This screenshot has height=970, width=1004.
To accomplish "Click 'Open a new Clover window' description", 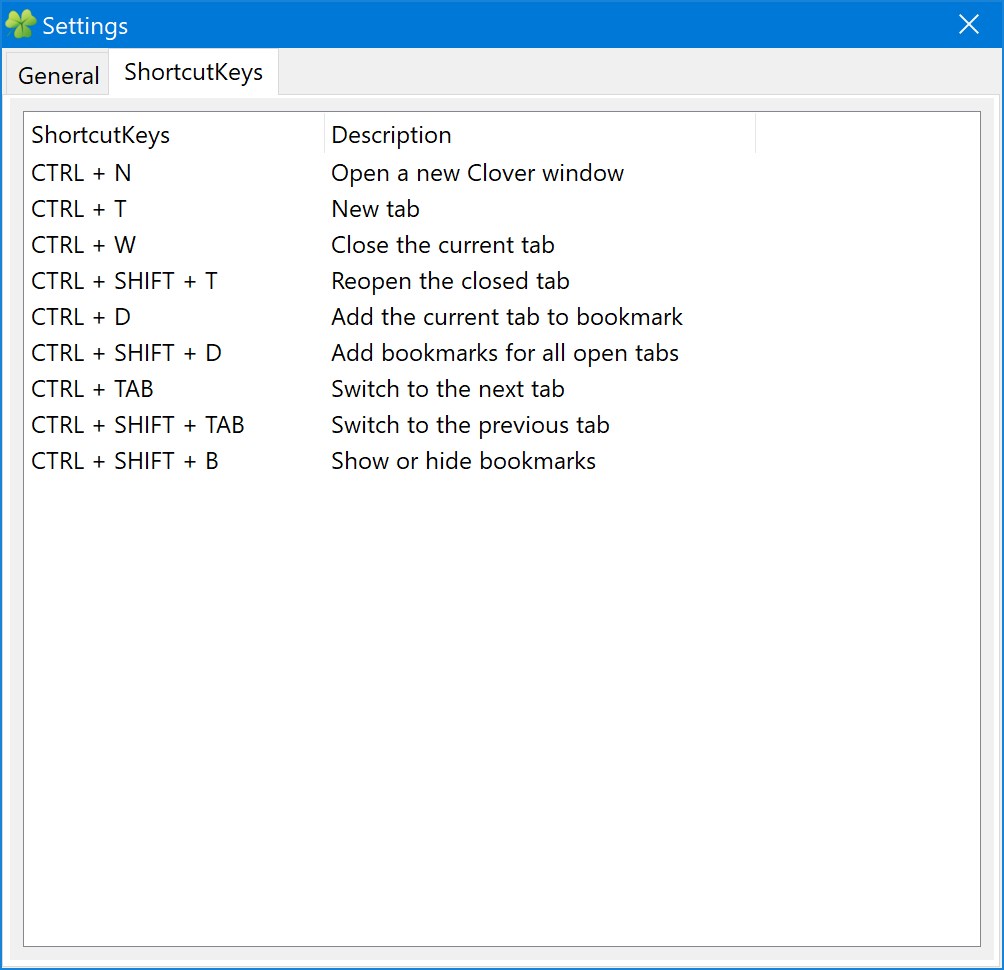I will (477, 174).
